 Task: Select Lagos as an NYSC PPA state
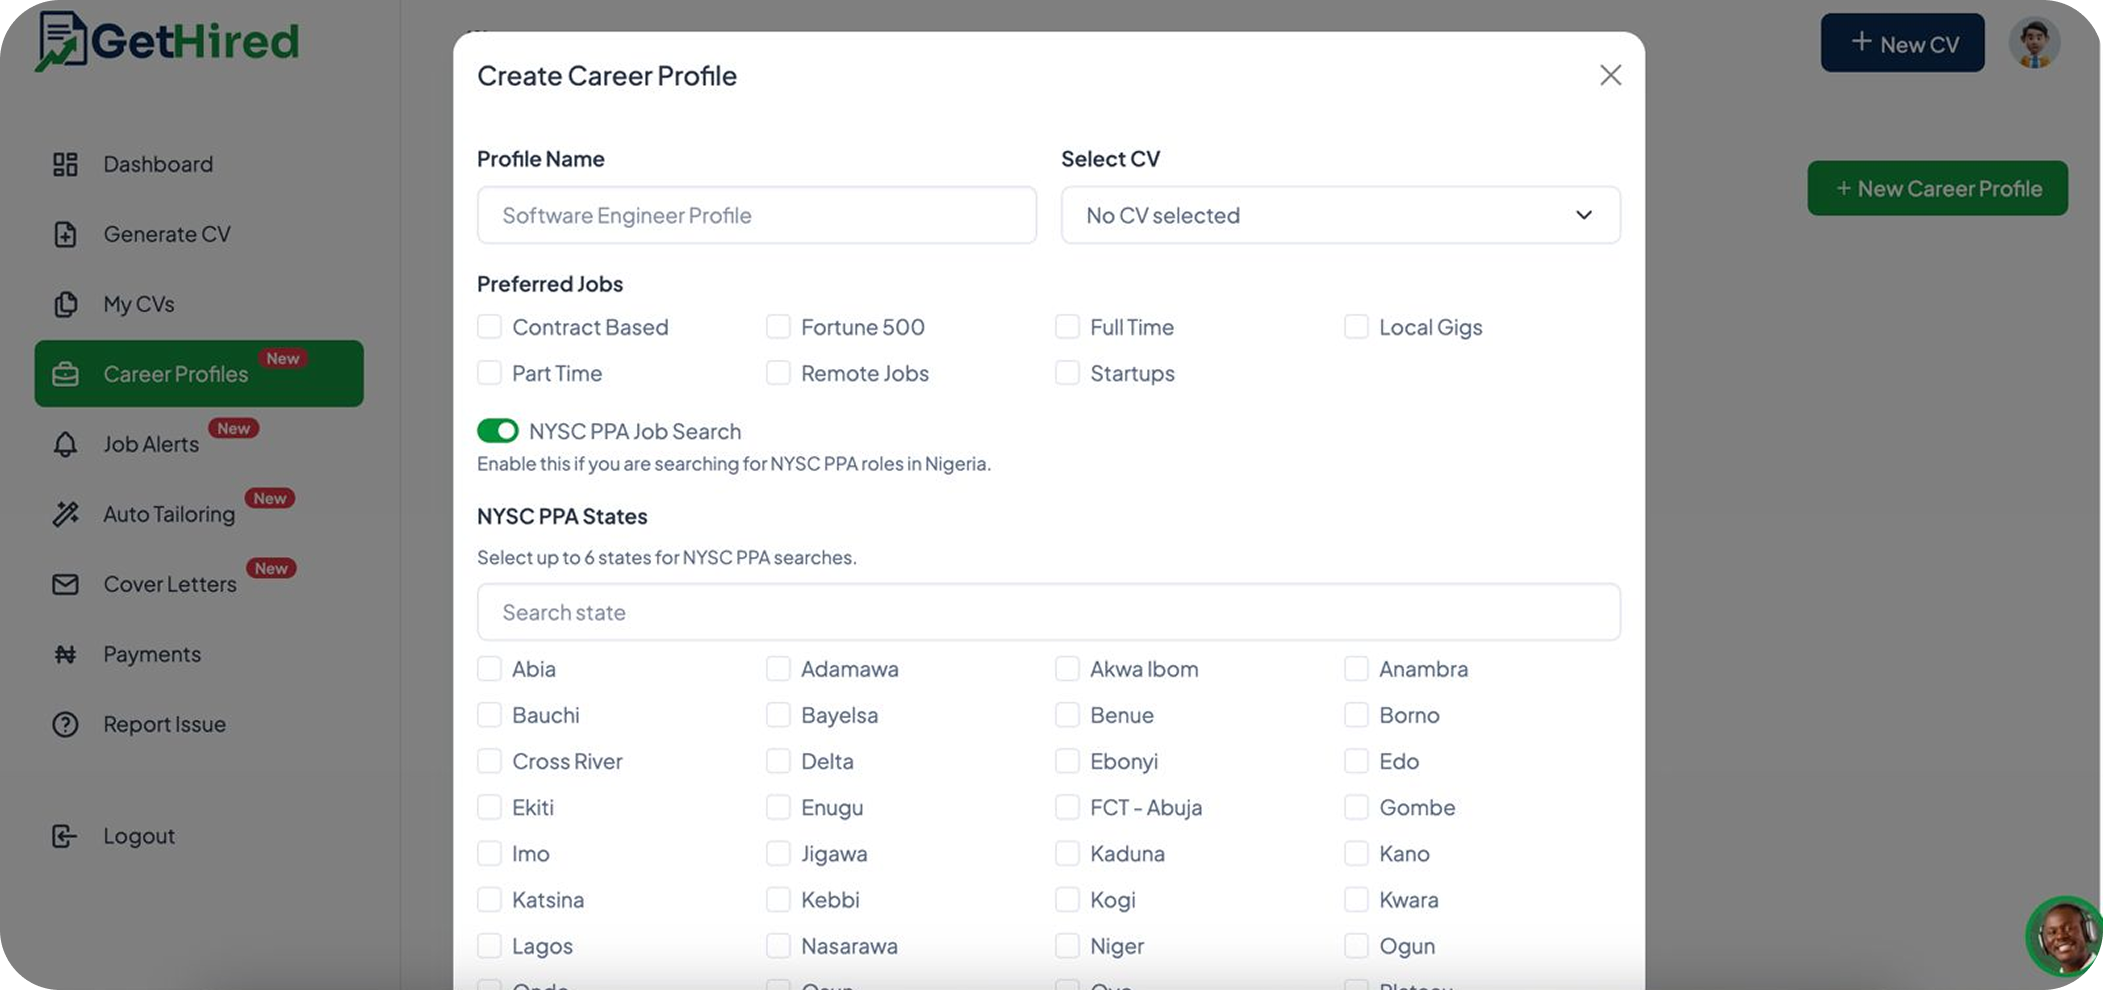point(489,945)
